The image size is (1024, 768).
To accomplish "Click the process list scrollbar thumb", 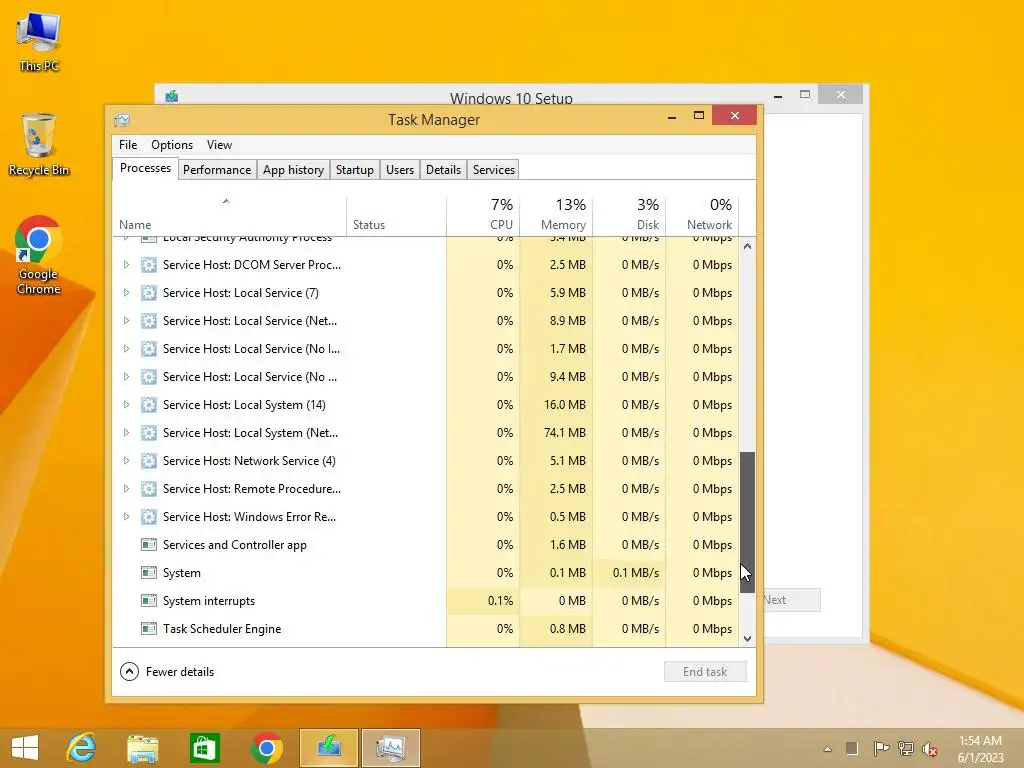I will coord(747,522).
